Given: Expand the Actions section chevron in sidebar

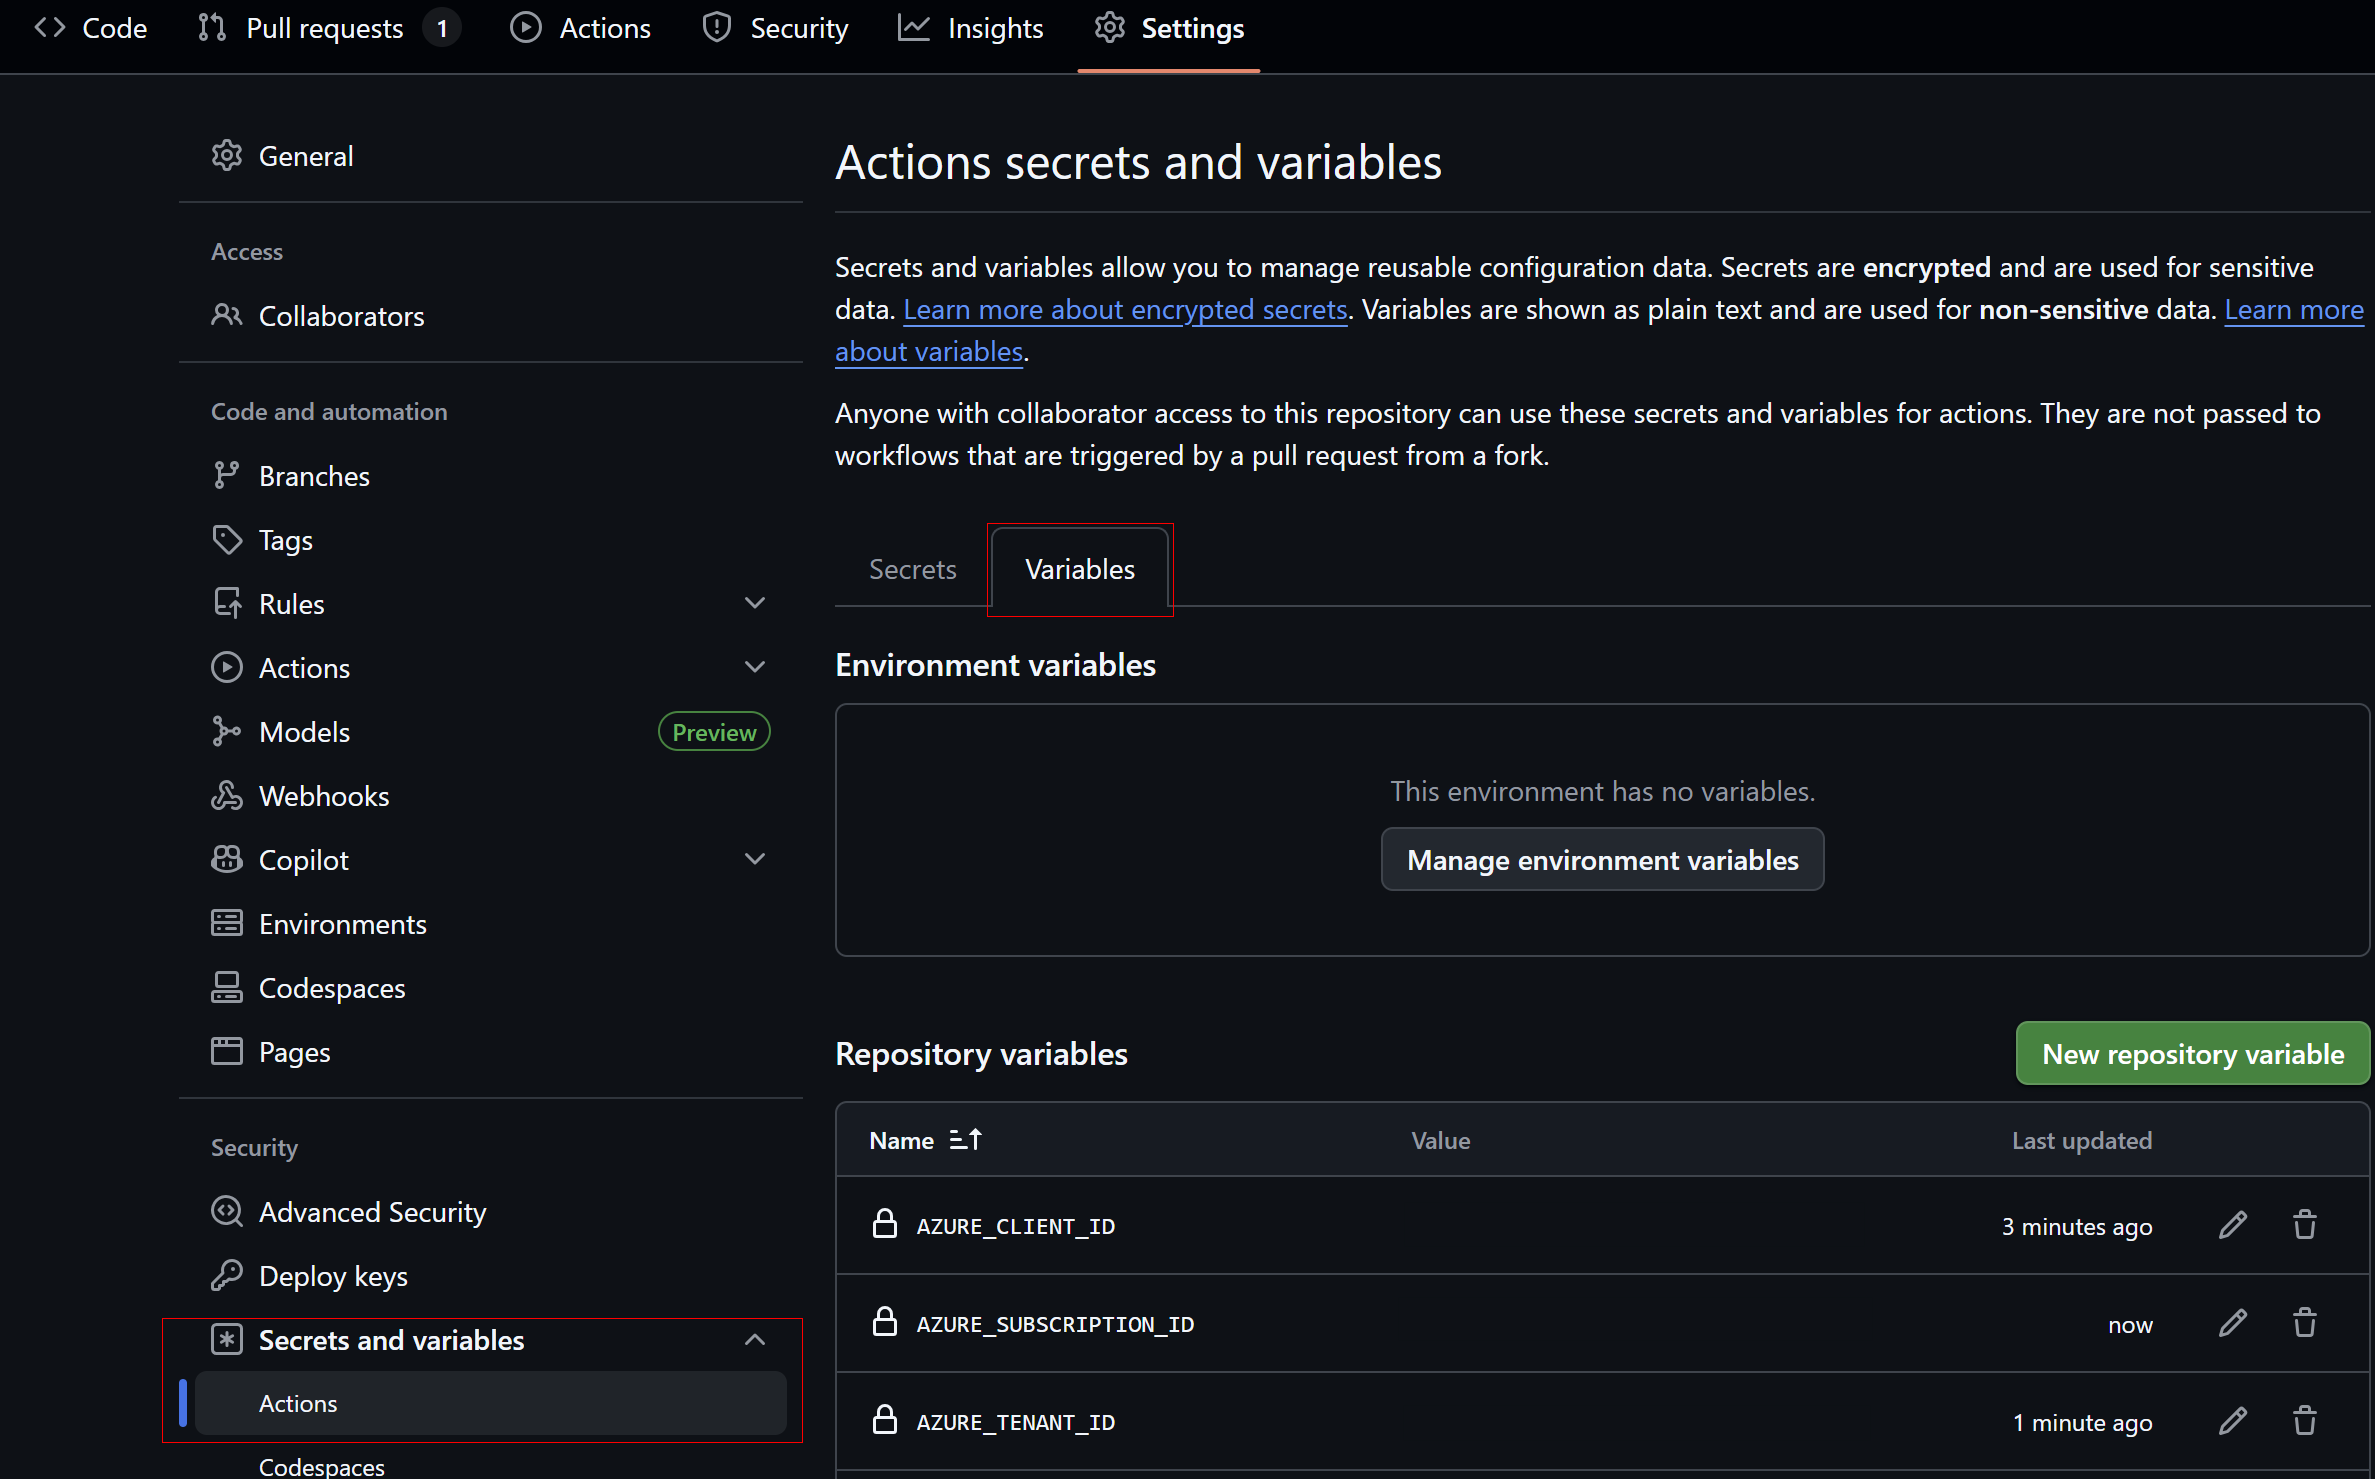Looking at the screenshot, I should (755, 667).
